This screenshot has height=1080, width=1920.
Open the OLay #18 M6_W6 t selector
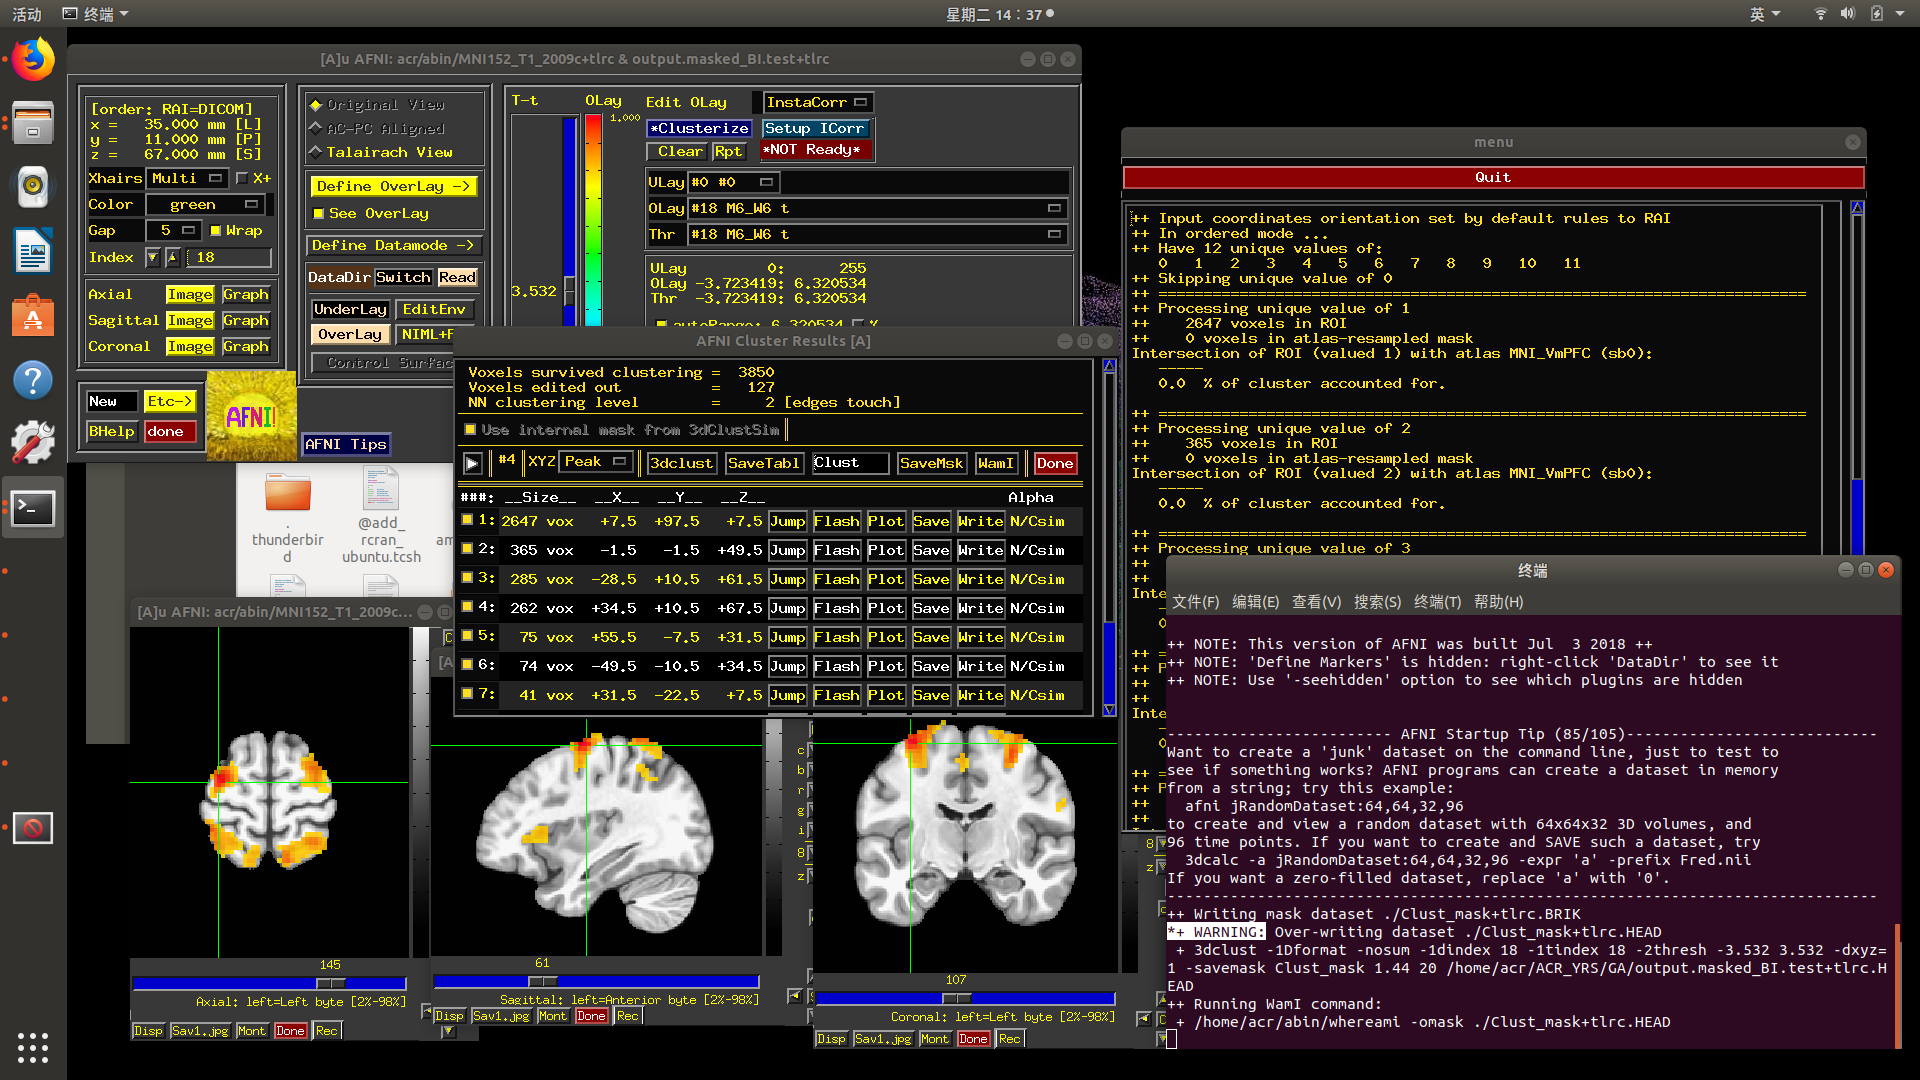(x=876, y=208)
